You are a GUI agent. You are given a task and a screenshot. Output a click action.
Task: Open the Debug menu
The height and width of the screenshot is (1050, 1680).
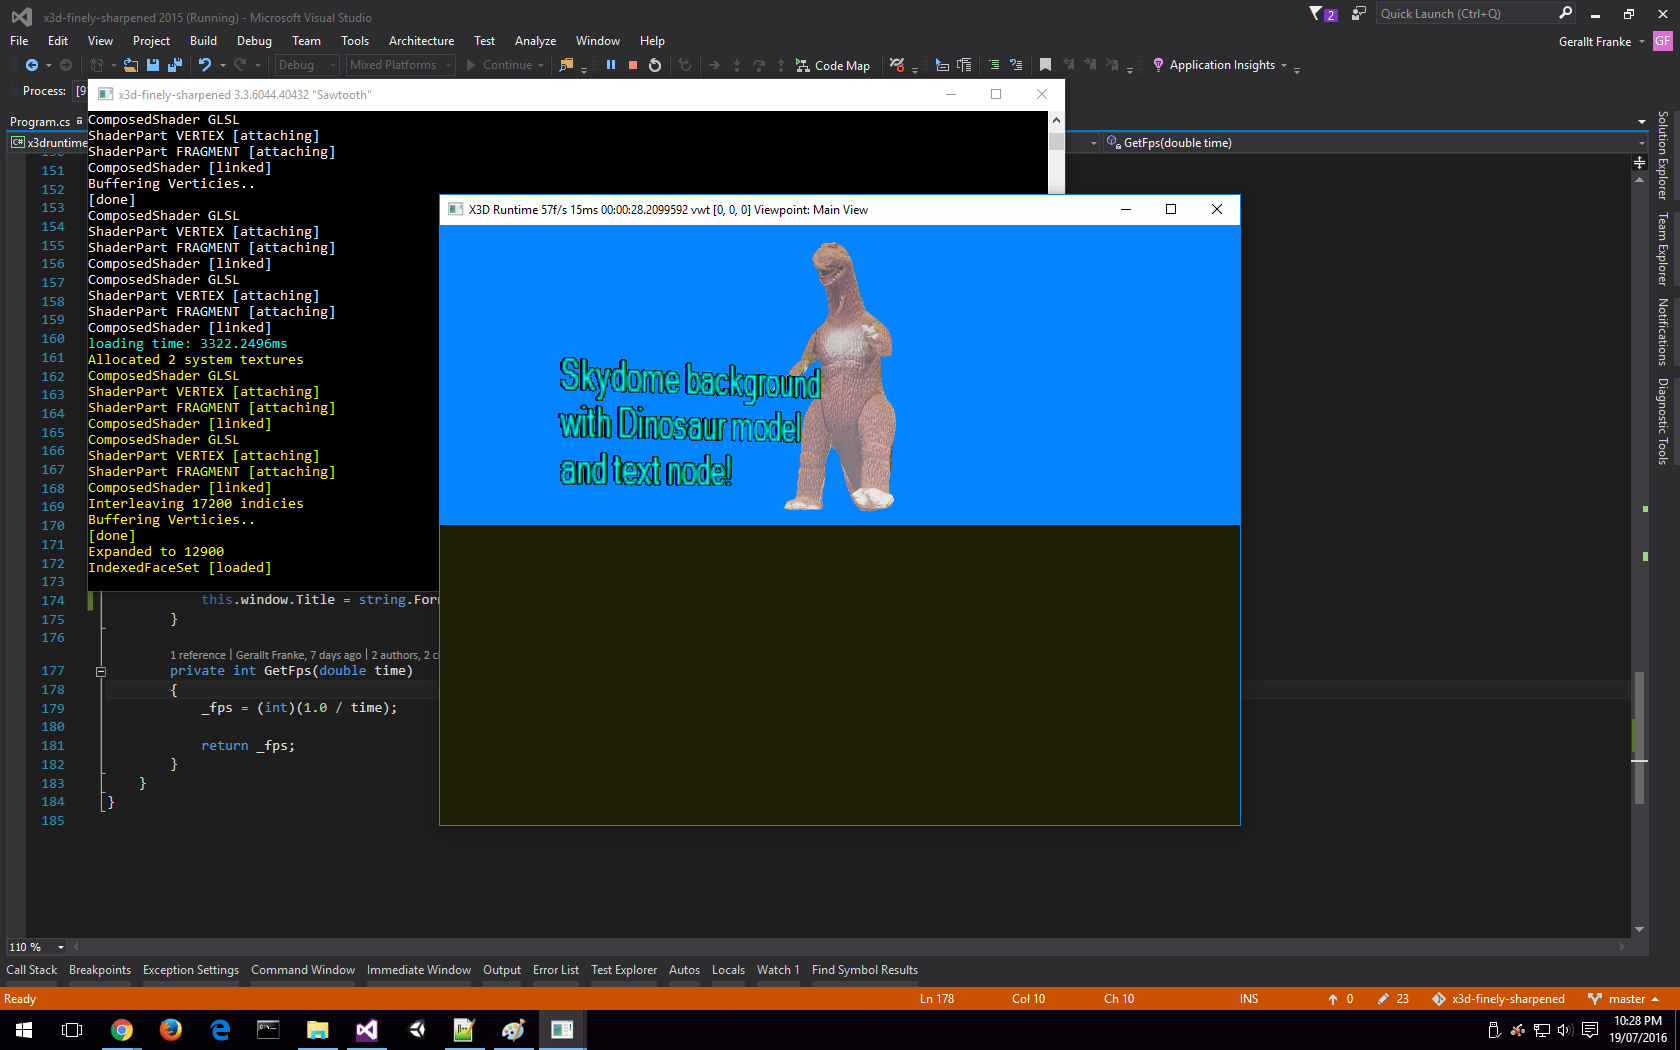click(x=254, y=41)
